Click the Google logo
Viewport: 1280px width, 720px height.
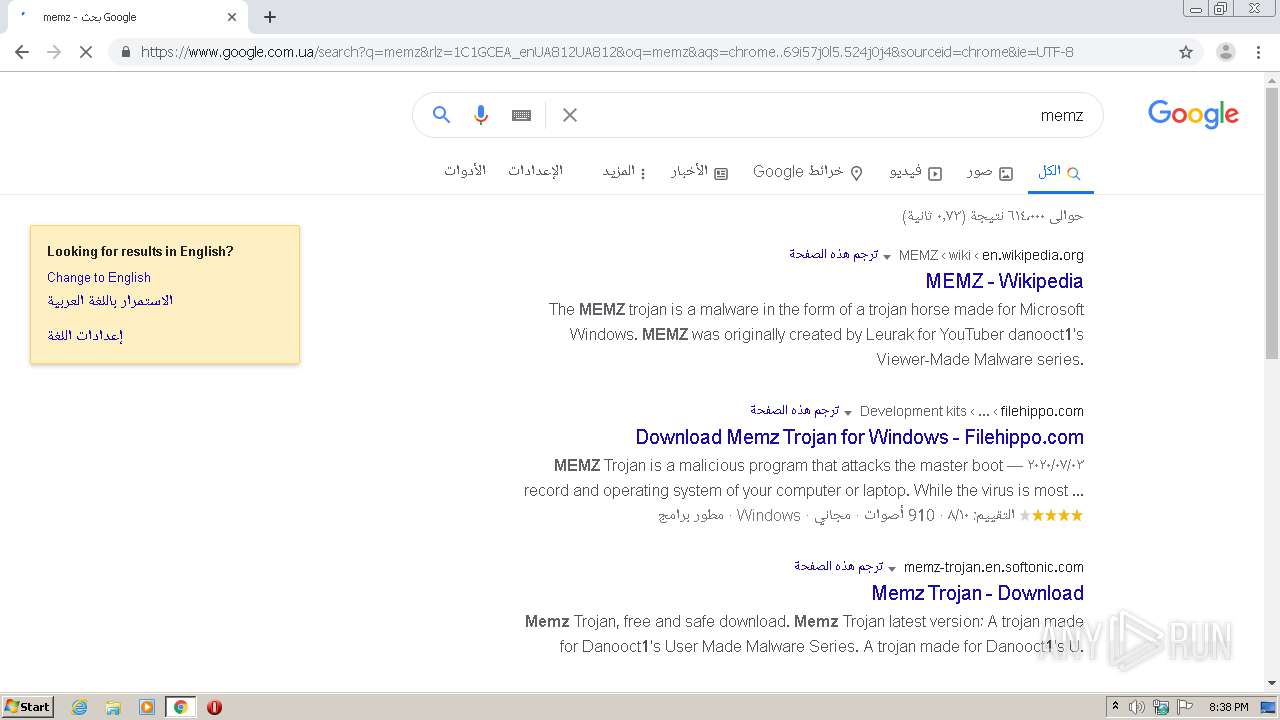tap(1193, 114)
